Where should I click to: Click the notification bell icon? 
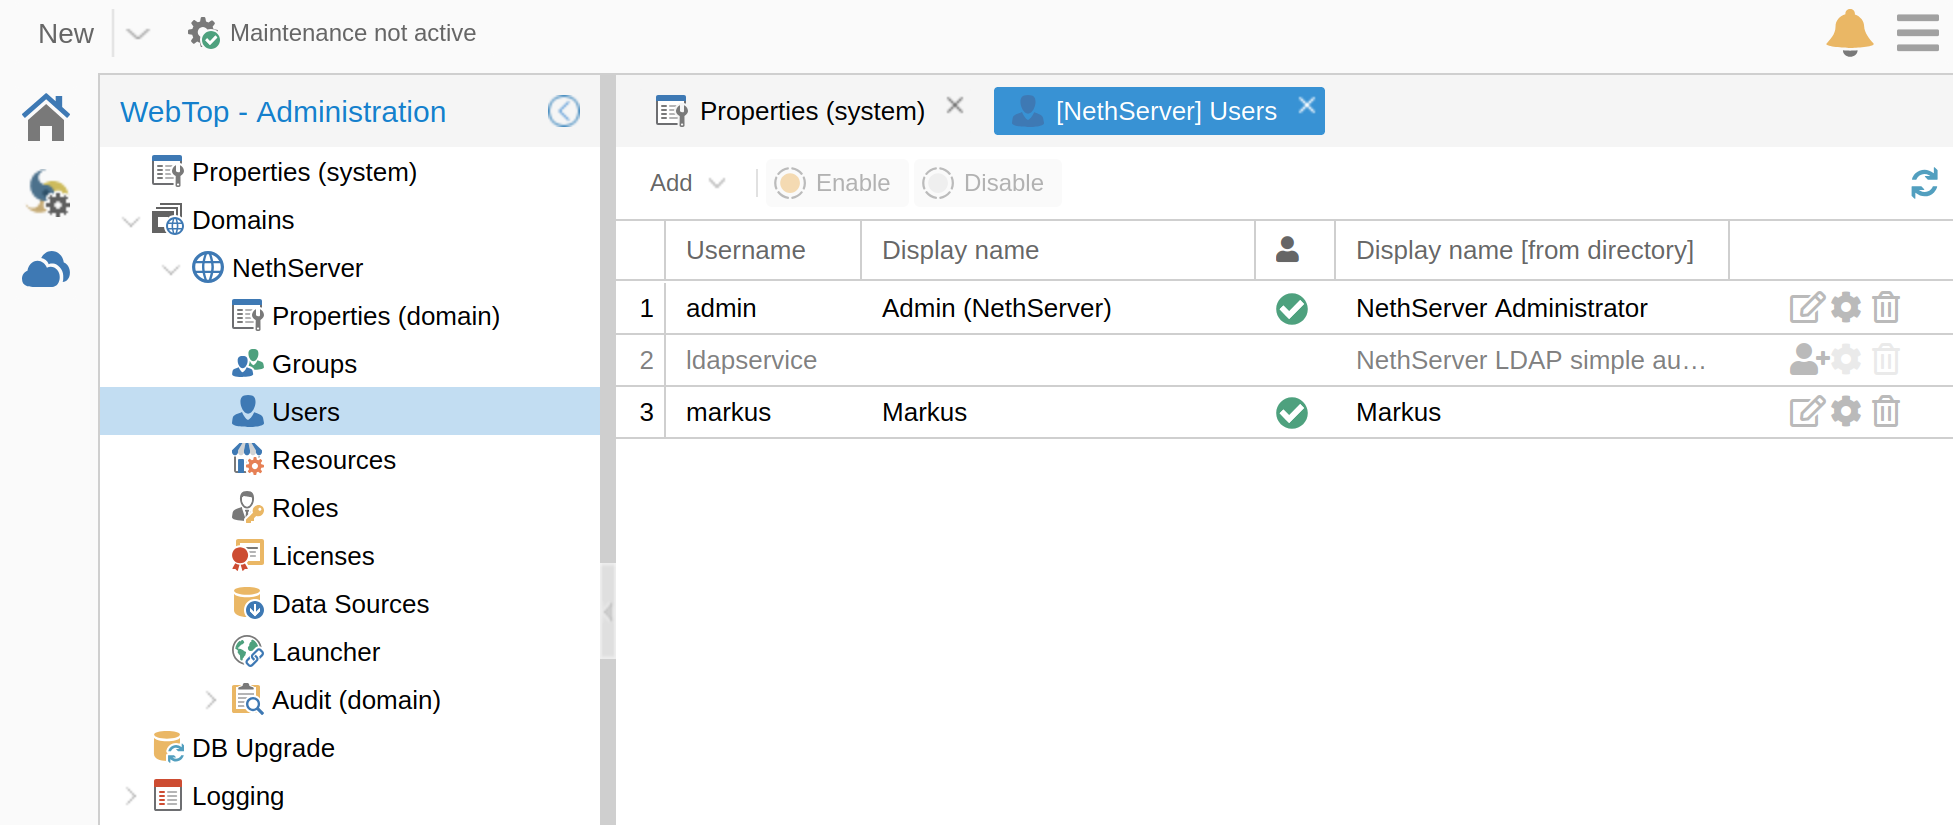click(1848, 33)
